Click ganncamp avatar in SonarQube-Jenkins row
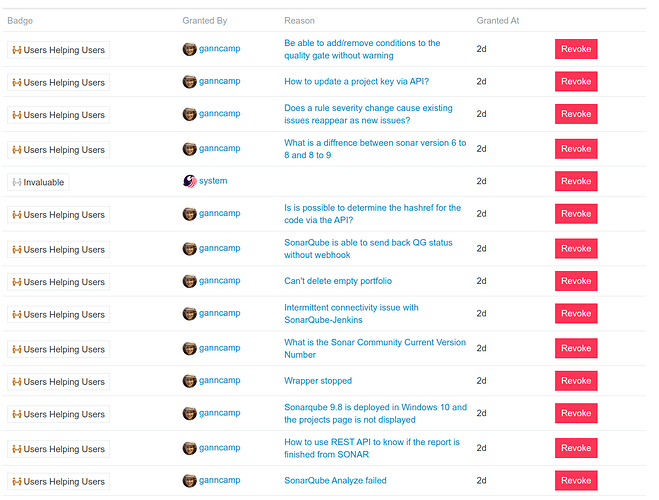659x500 pixels. 190,313
